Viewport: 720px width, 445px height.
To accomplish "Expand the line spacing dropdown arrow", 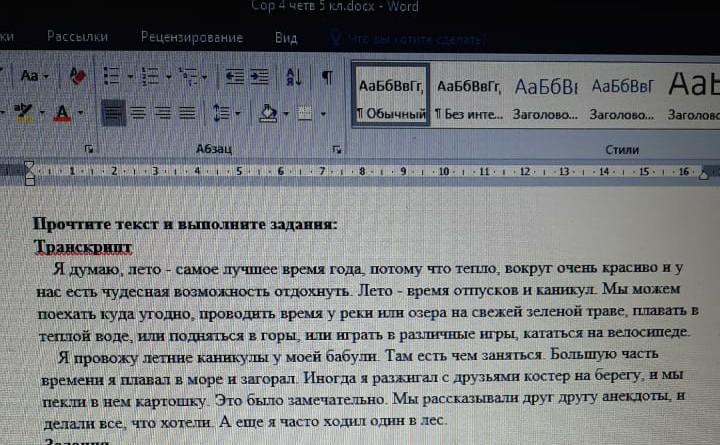I will tap(238, 113).
